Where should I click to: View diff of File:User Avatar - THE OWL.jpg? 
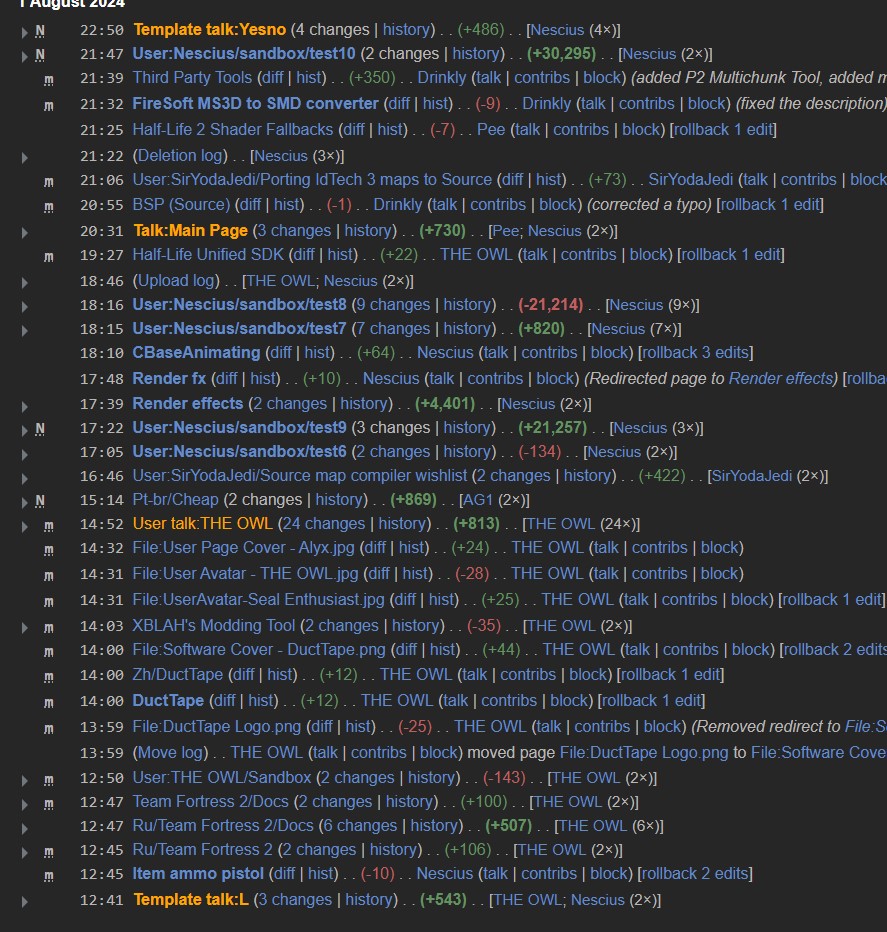379,573
